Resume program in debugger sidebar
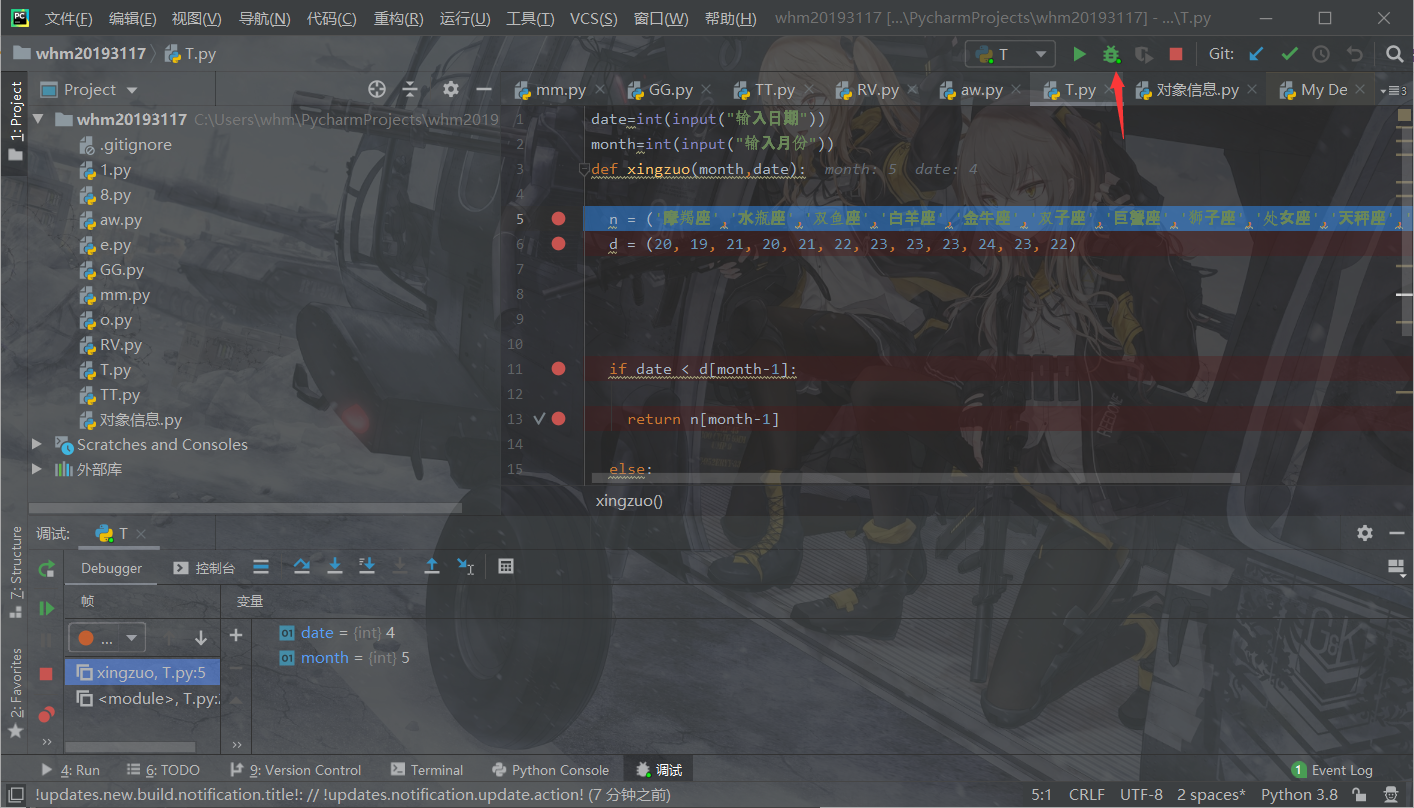 tap(46, 608)
